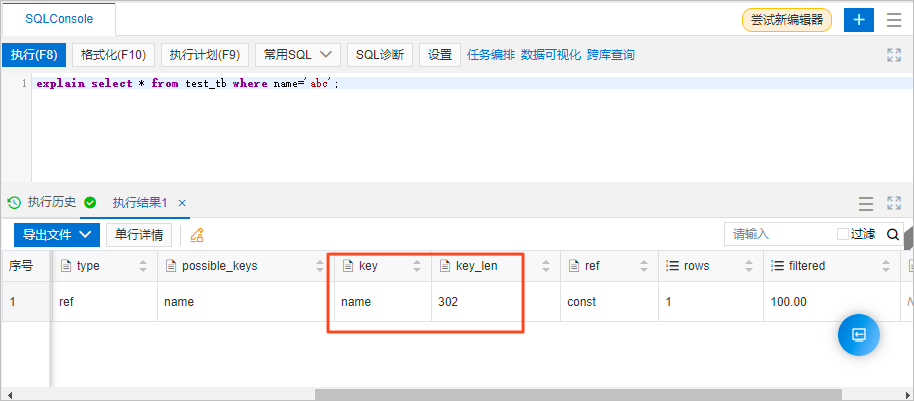Click the execution history clock icon
The height and width of the screenshot is (401, 914).
[x=14, y=203]
